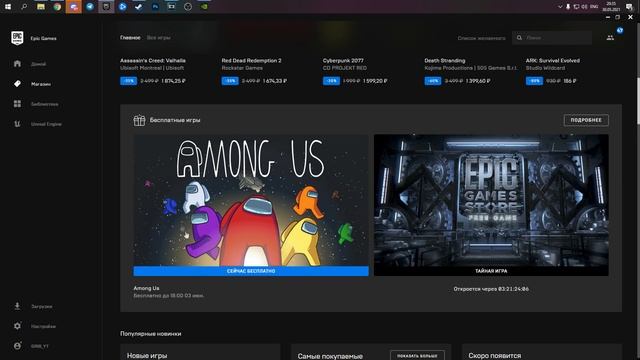
Task: Switch to the Все игры tab
Action: click(159, 38)
